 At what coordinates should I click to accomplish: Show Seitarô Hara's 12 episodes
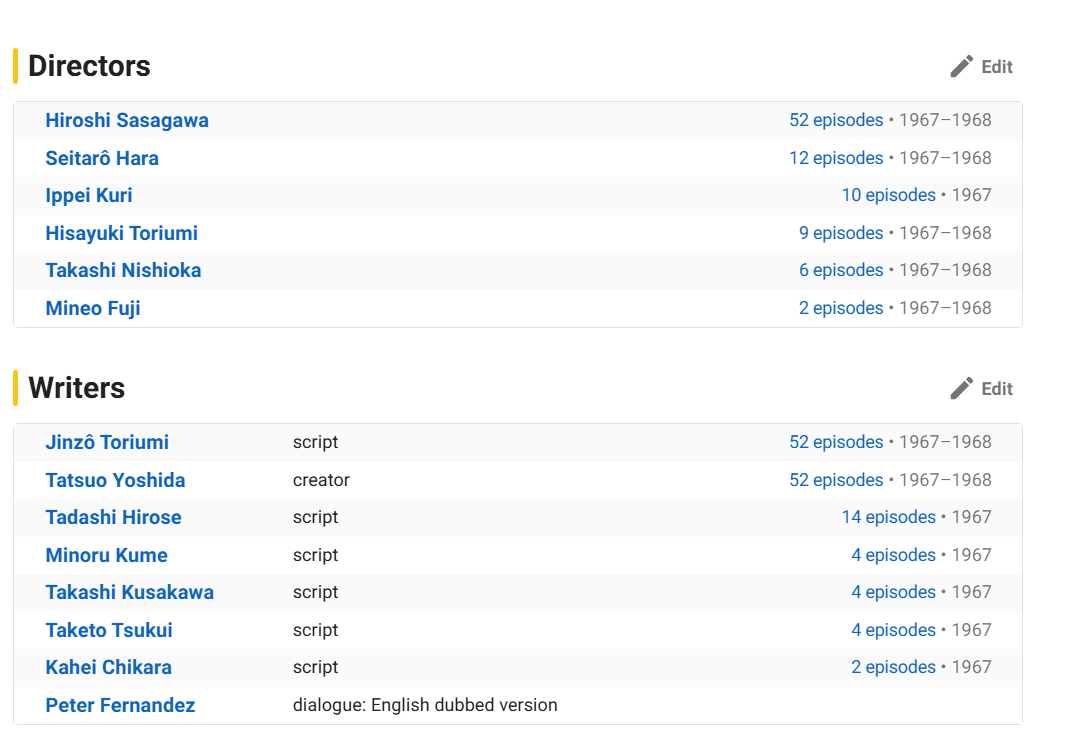[x=836, y=158]
